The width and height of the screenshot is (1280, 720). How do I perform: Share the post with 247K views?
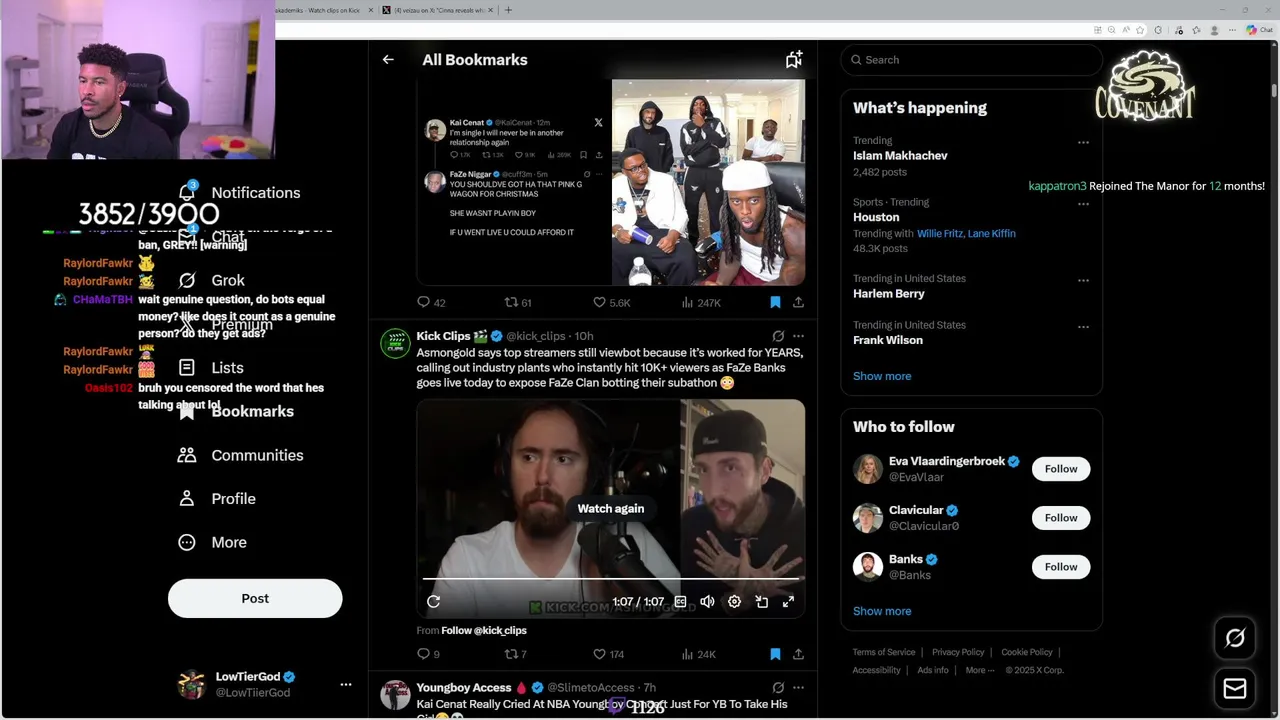(x=798, y=302)
